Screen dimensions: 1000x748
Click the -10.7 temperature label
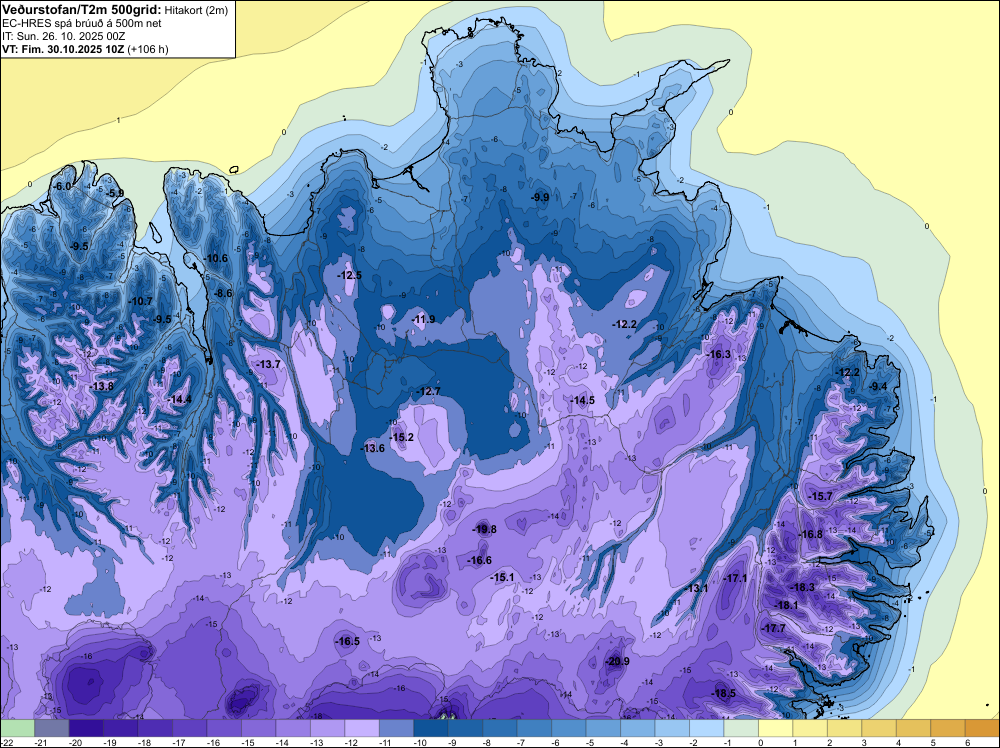(x=141, y=302)
